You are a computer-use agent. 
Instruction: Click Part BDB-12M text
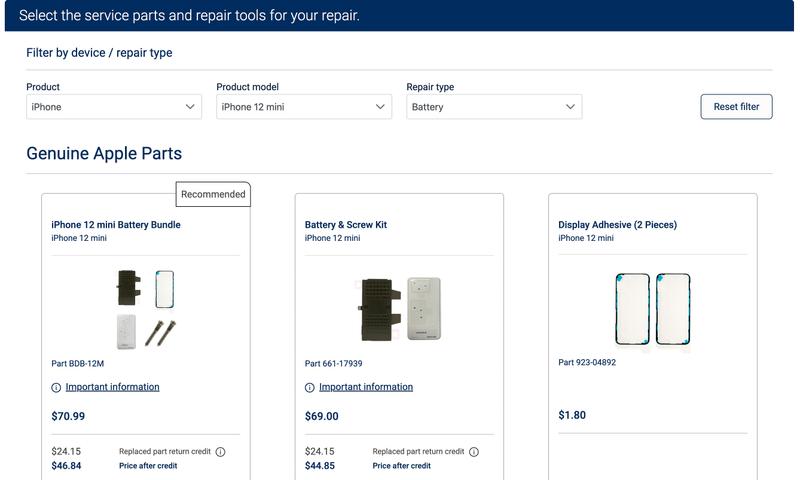78,364
